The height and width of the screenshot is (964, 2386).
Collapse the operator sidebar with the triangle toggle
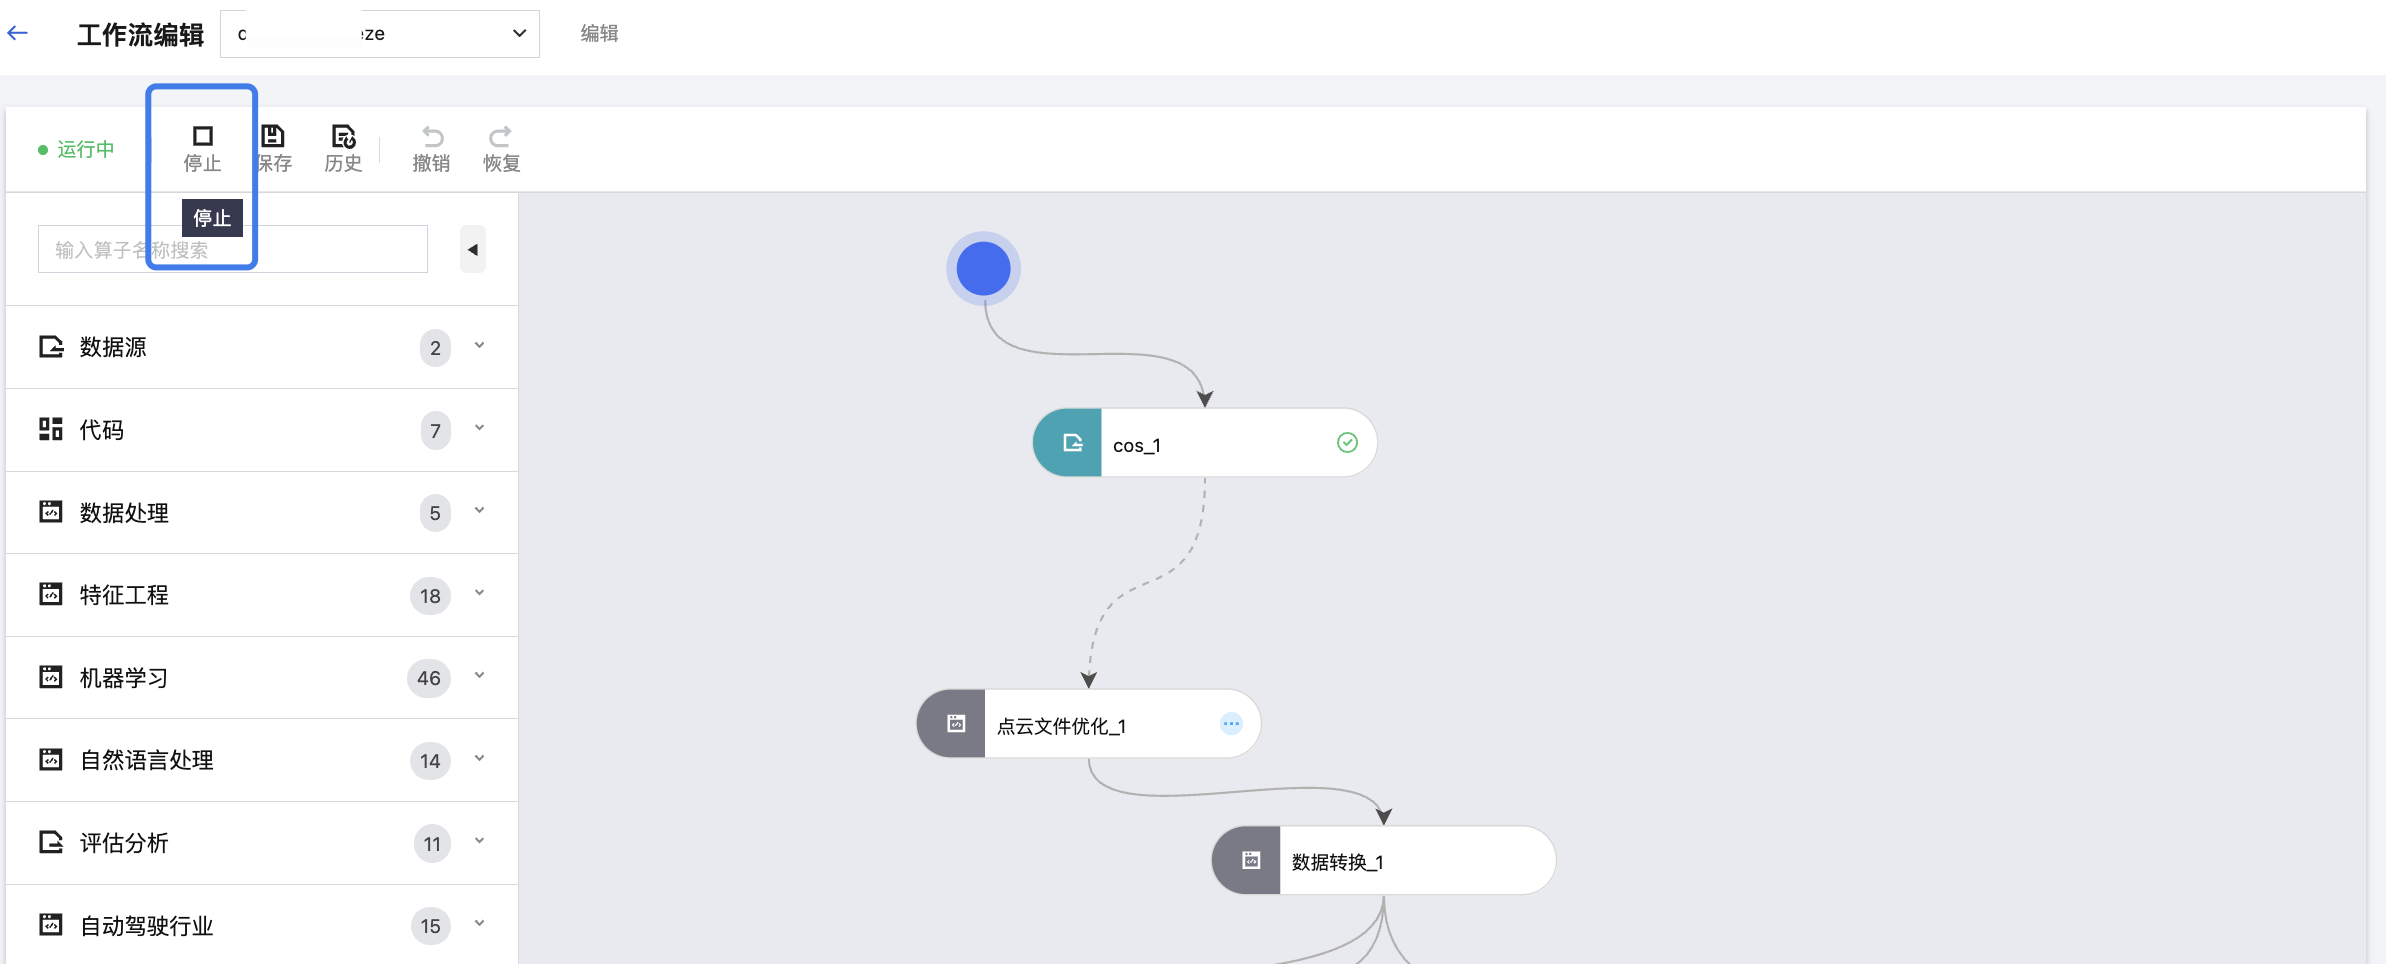pos(473,250)
